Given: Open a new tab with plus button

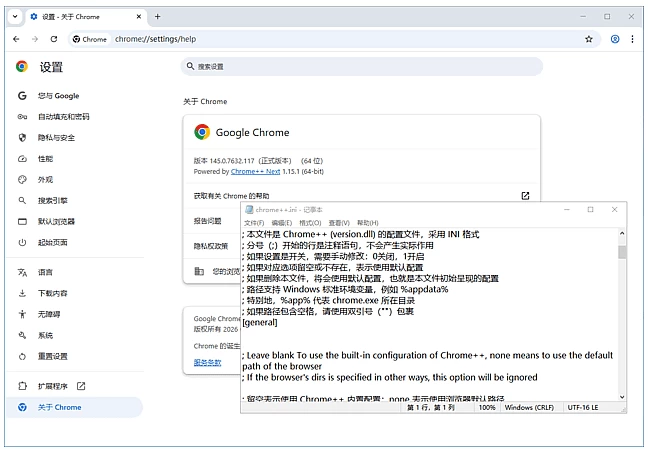Looking at the screenshot, I should point(157,16).
